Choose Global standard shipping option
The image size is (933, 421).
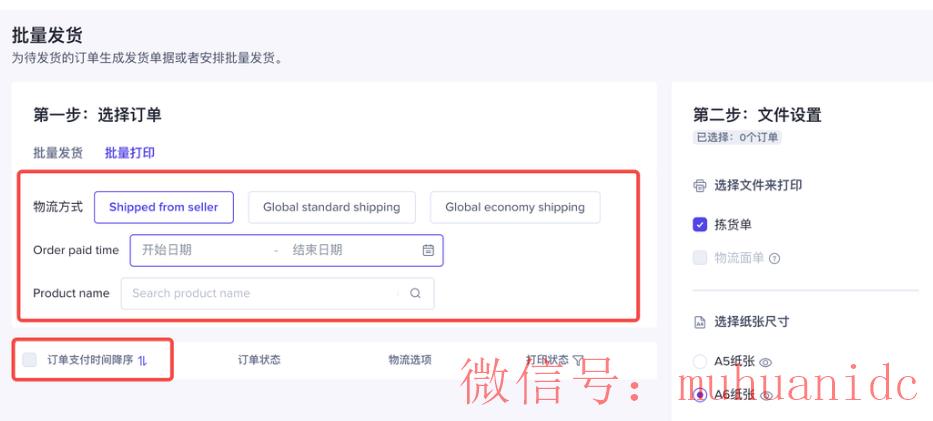pos(331,208)
